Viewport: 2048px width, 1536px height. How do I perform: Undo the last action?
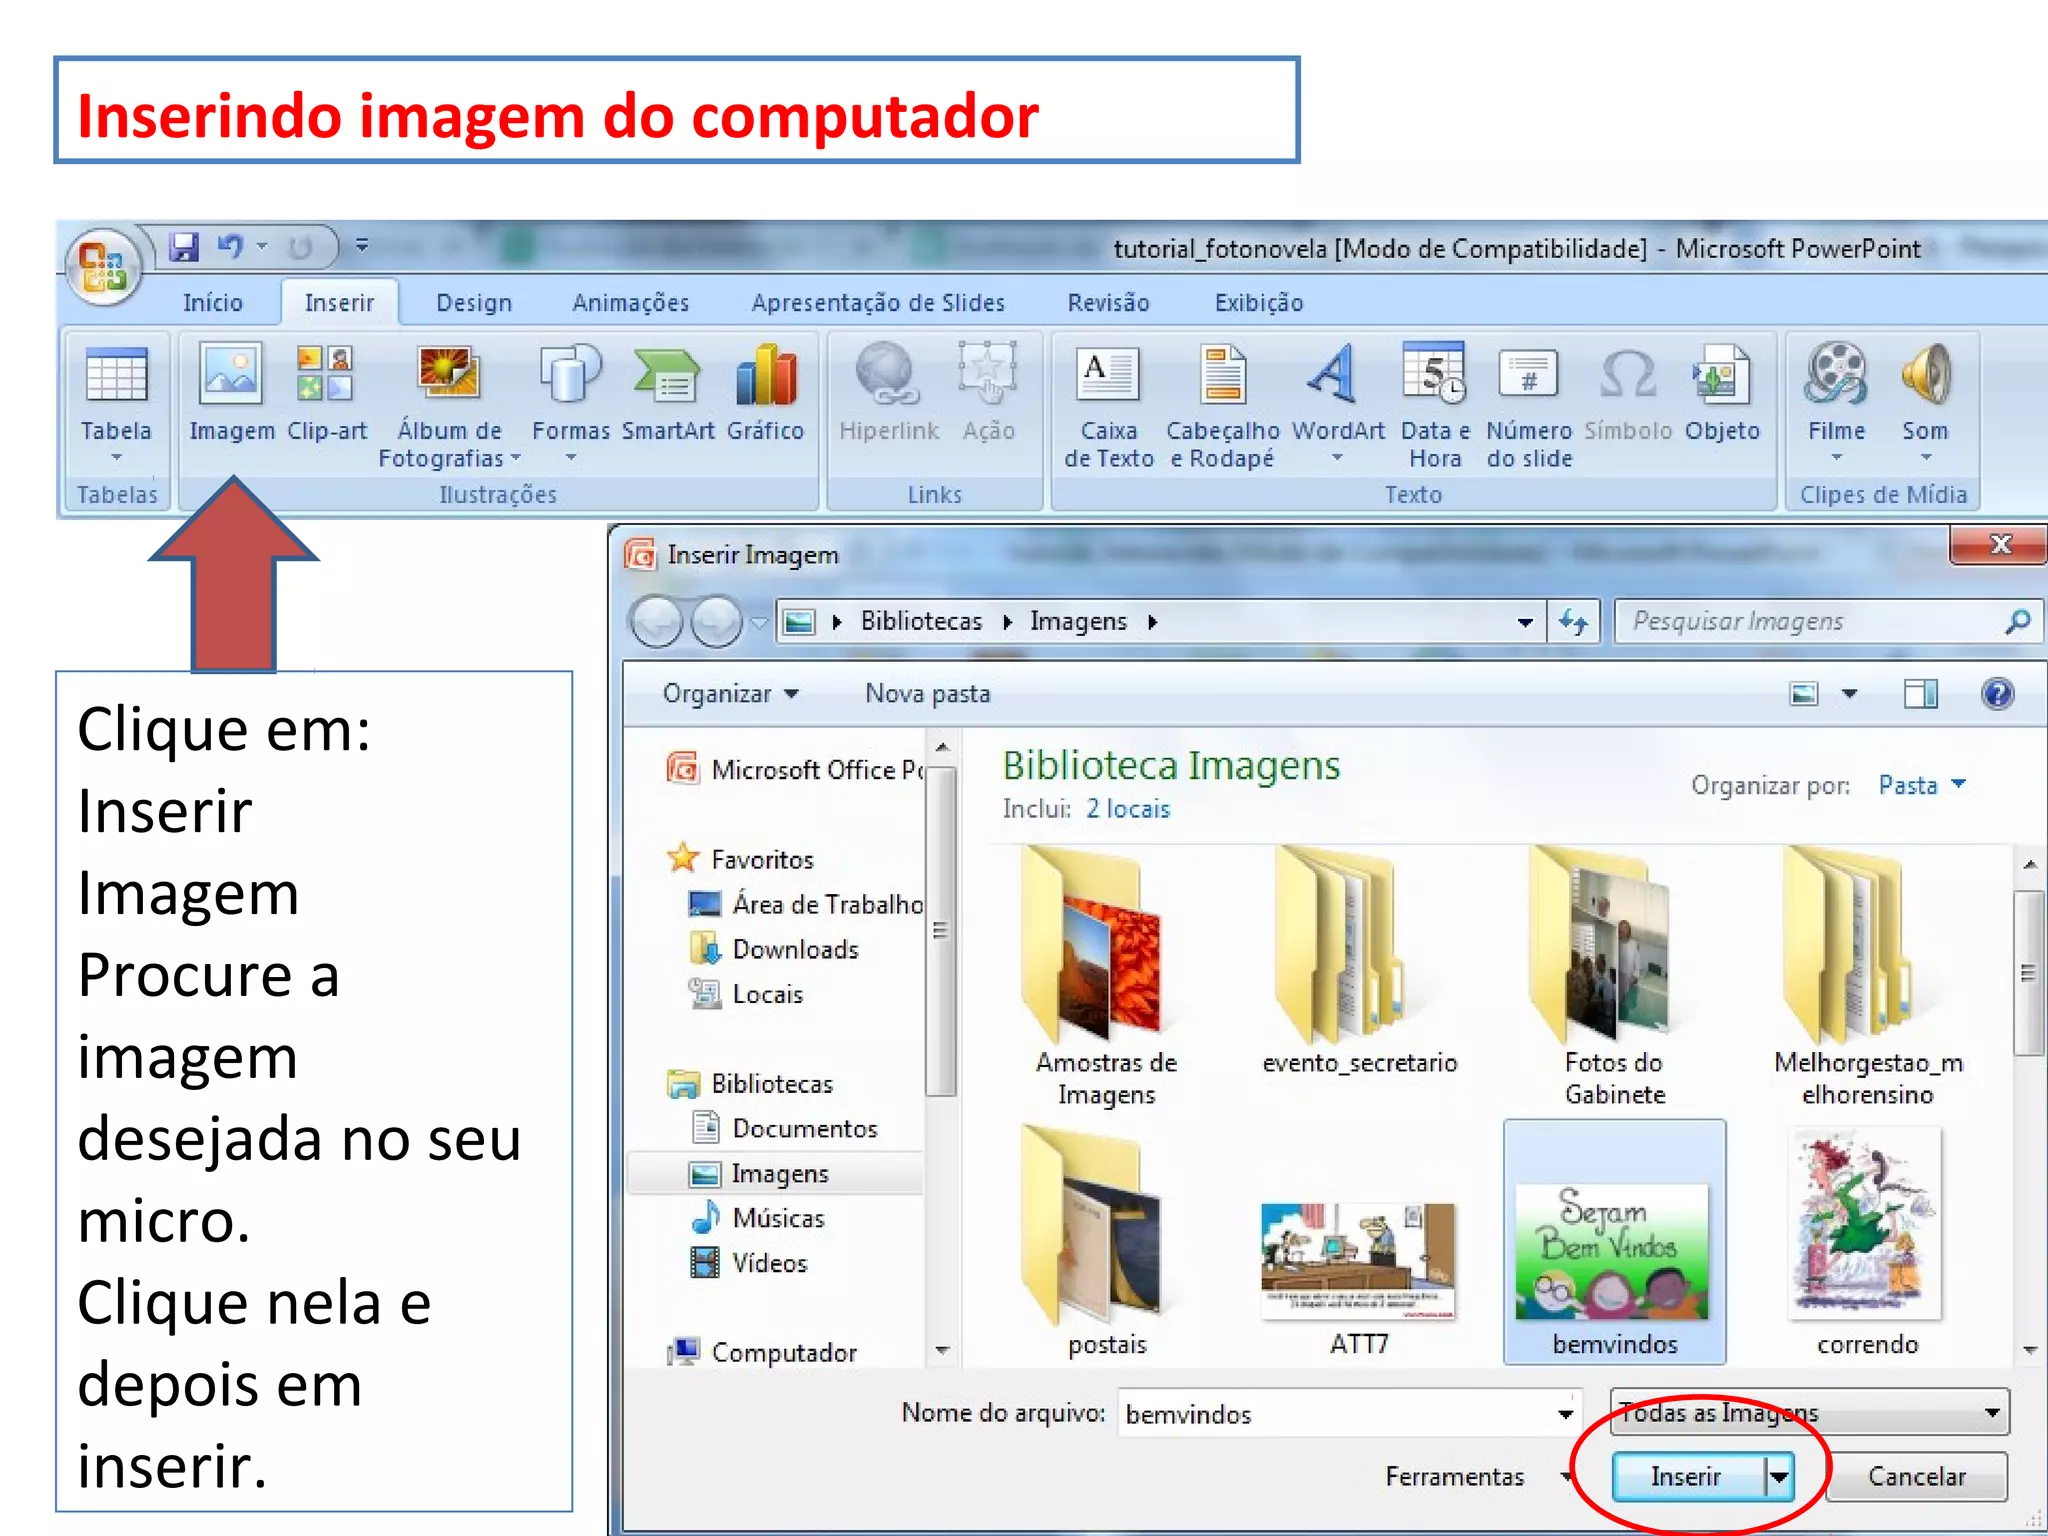click(231, 246)
